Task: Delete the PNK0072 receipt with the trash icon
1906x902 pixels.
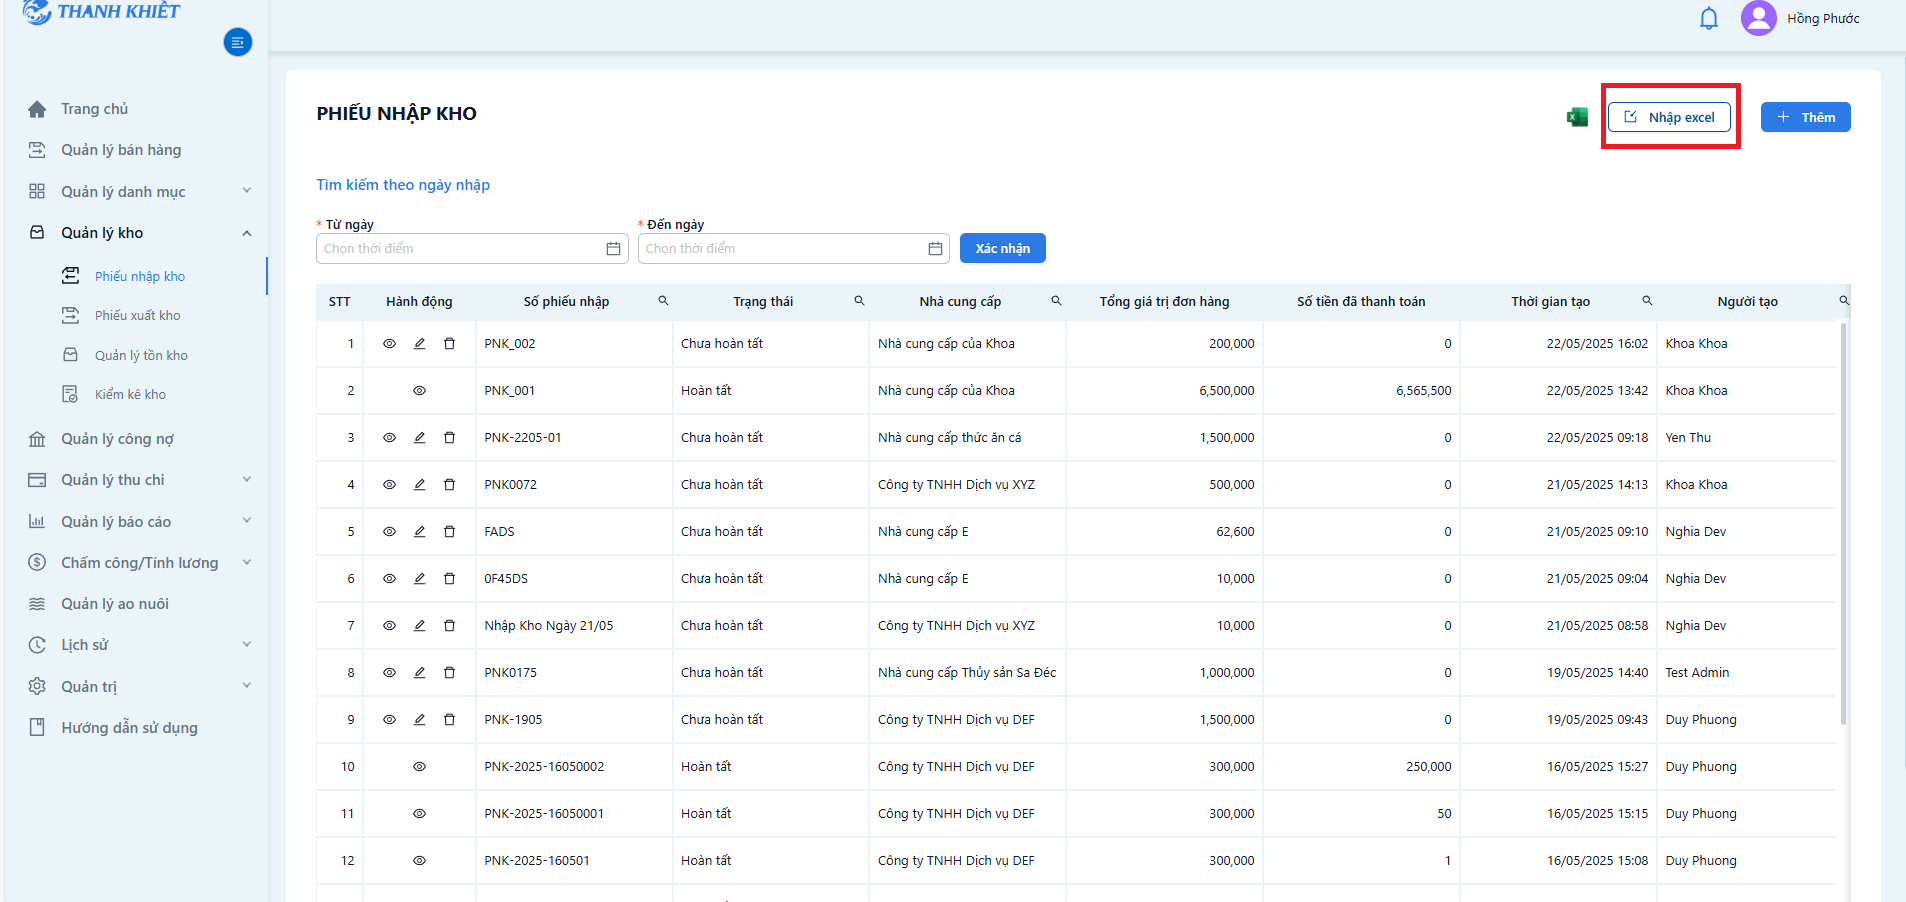Action: [x=450, y=484]
